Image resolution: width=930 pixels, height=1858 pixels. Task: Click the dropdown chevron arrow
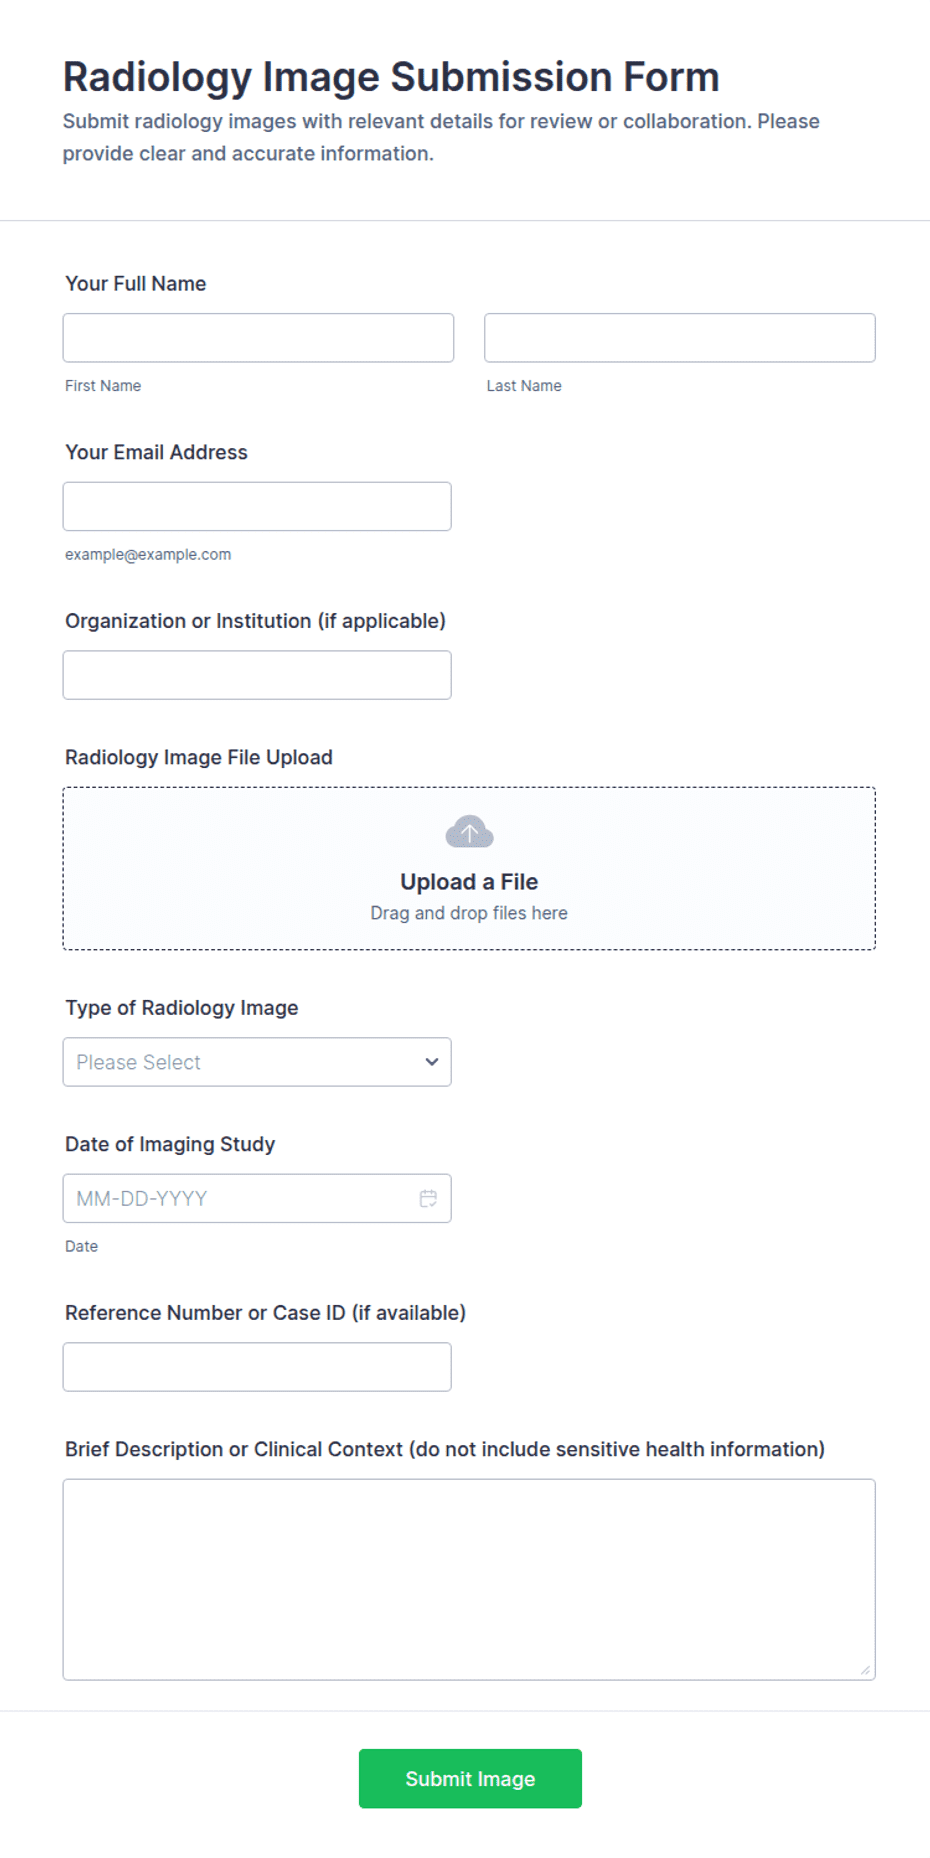[x=432, y=1062]
